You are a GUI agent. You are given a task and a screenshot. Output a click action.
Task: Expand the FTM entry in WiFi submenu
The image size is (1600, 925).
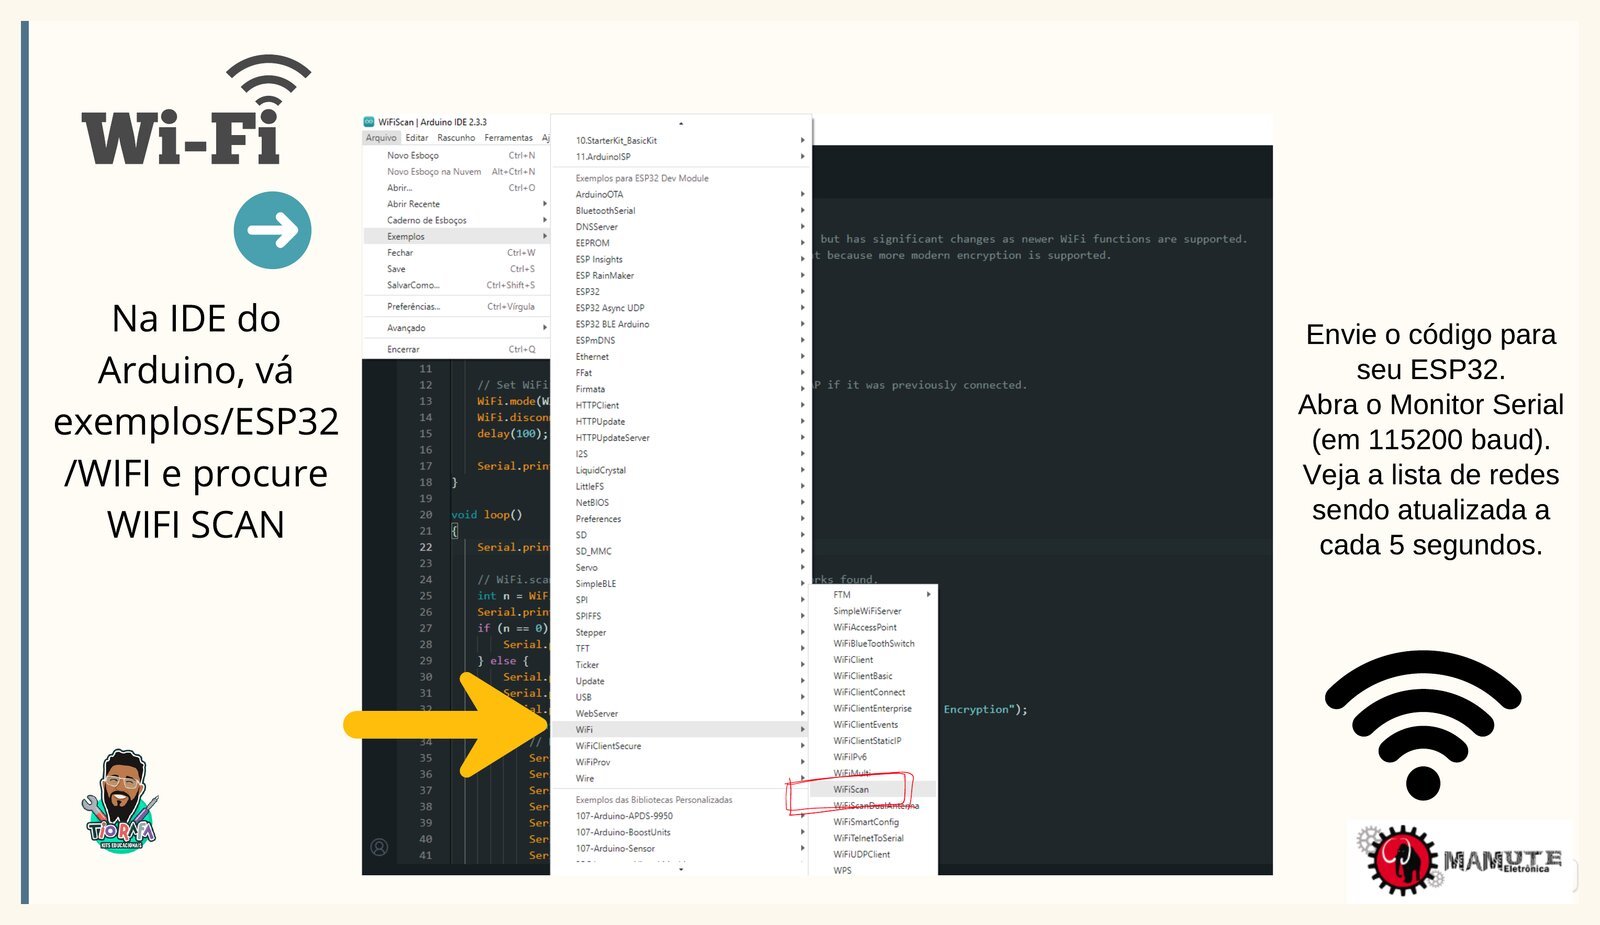click(x=873, y=595)
